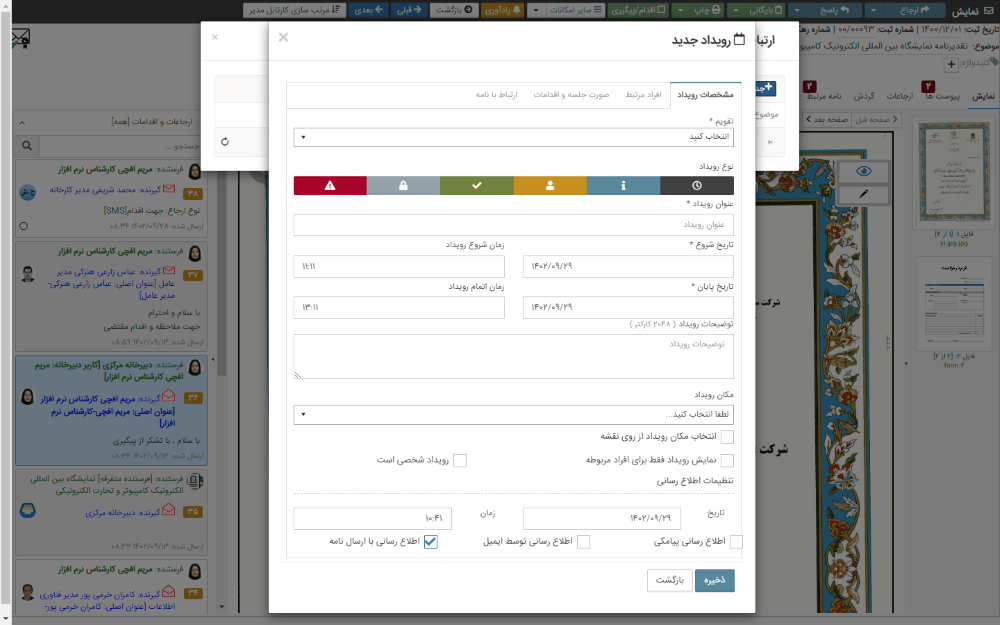Screen dimensions: 1000x625
Task: Click the ذخیره save button
Action: [x=714, y=580]
